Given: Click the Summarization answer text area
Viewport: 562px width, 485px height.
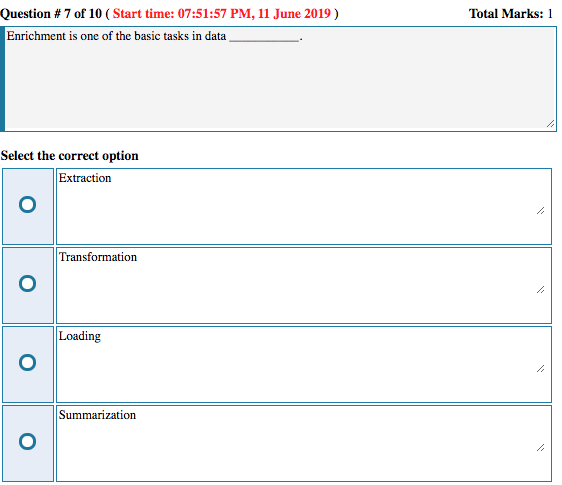Looking at the screenshot, I should click(x=304, y=443).
